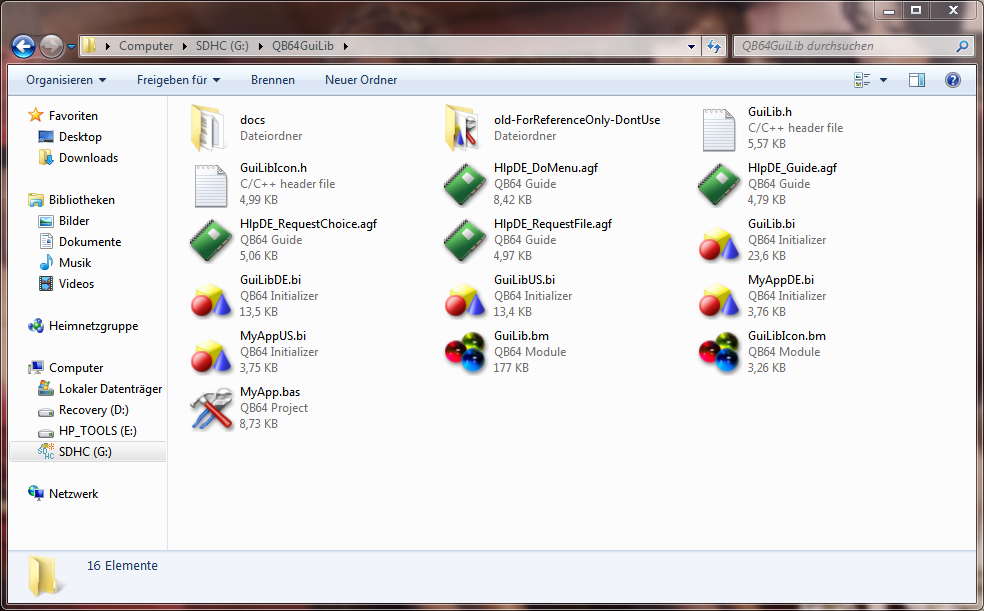This screenshot has width=984, height=611.
Task: Open the recent pages dropdown arrow
Action: (x=71, y=47)
